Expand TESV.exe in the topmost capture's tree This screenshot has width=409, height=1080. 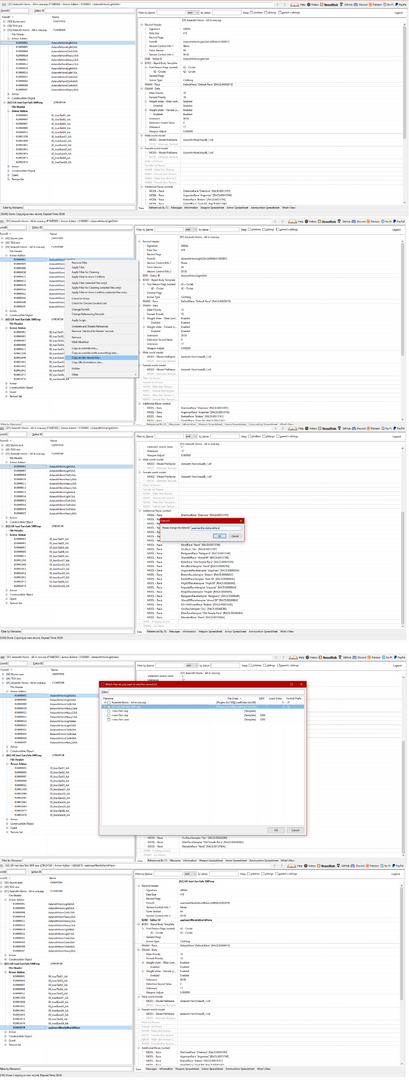coord(4,25)
